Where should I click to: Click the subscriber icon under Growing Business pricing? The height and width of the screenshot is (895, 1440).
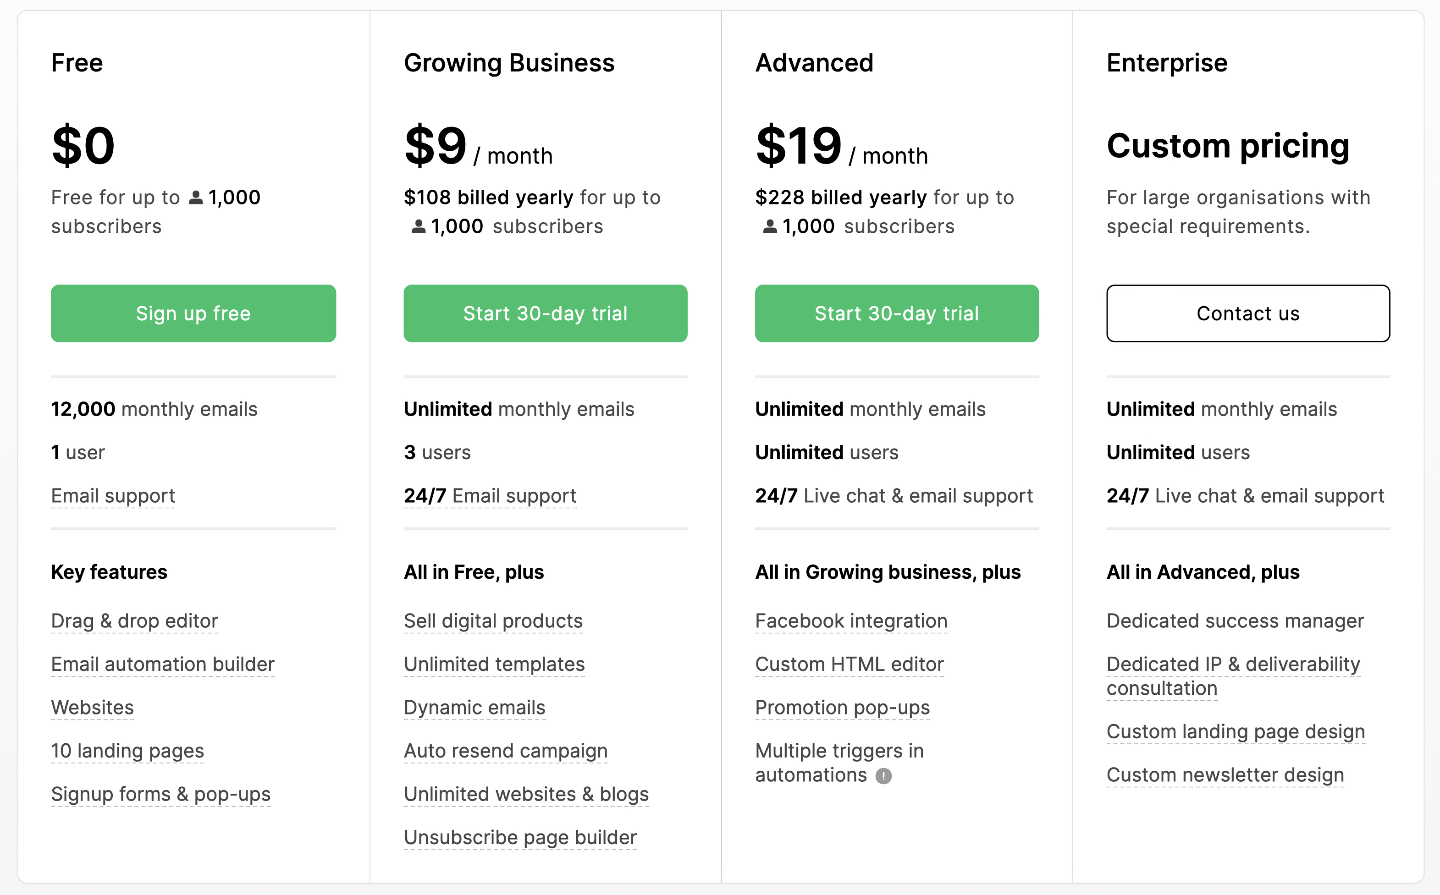click(419, 227)
